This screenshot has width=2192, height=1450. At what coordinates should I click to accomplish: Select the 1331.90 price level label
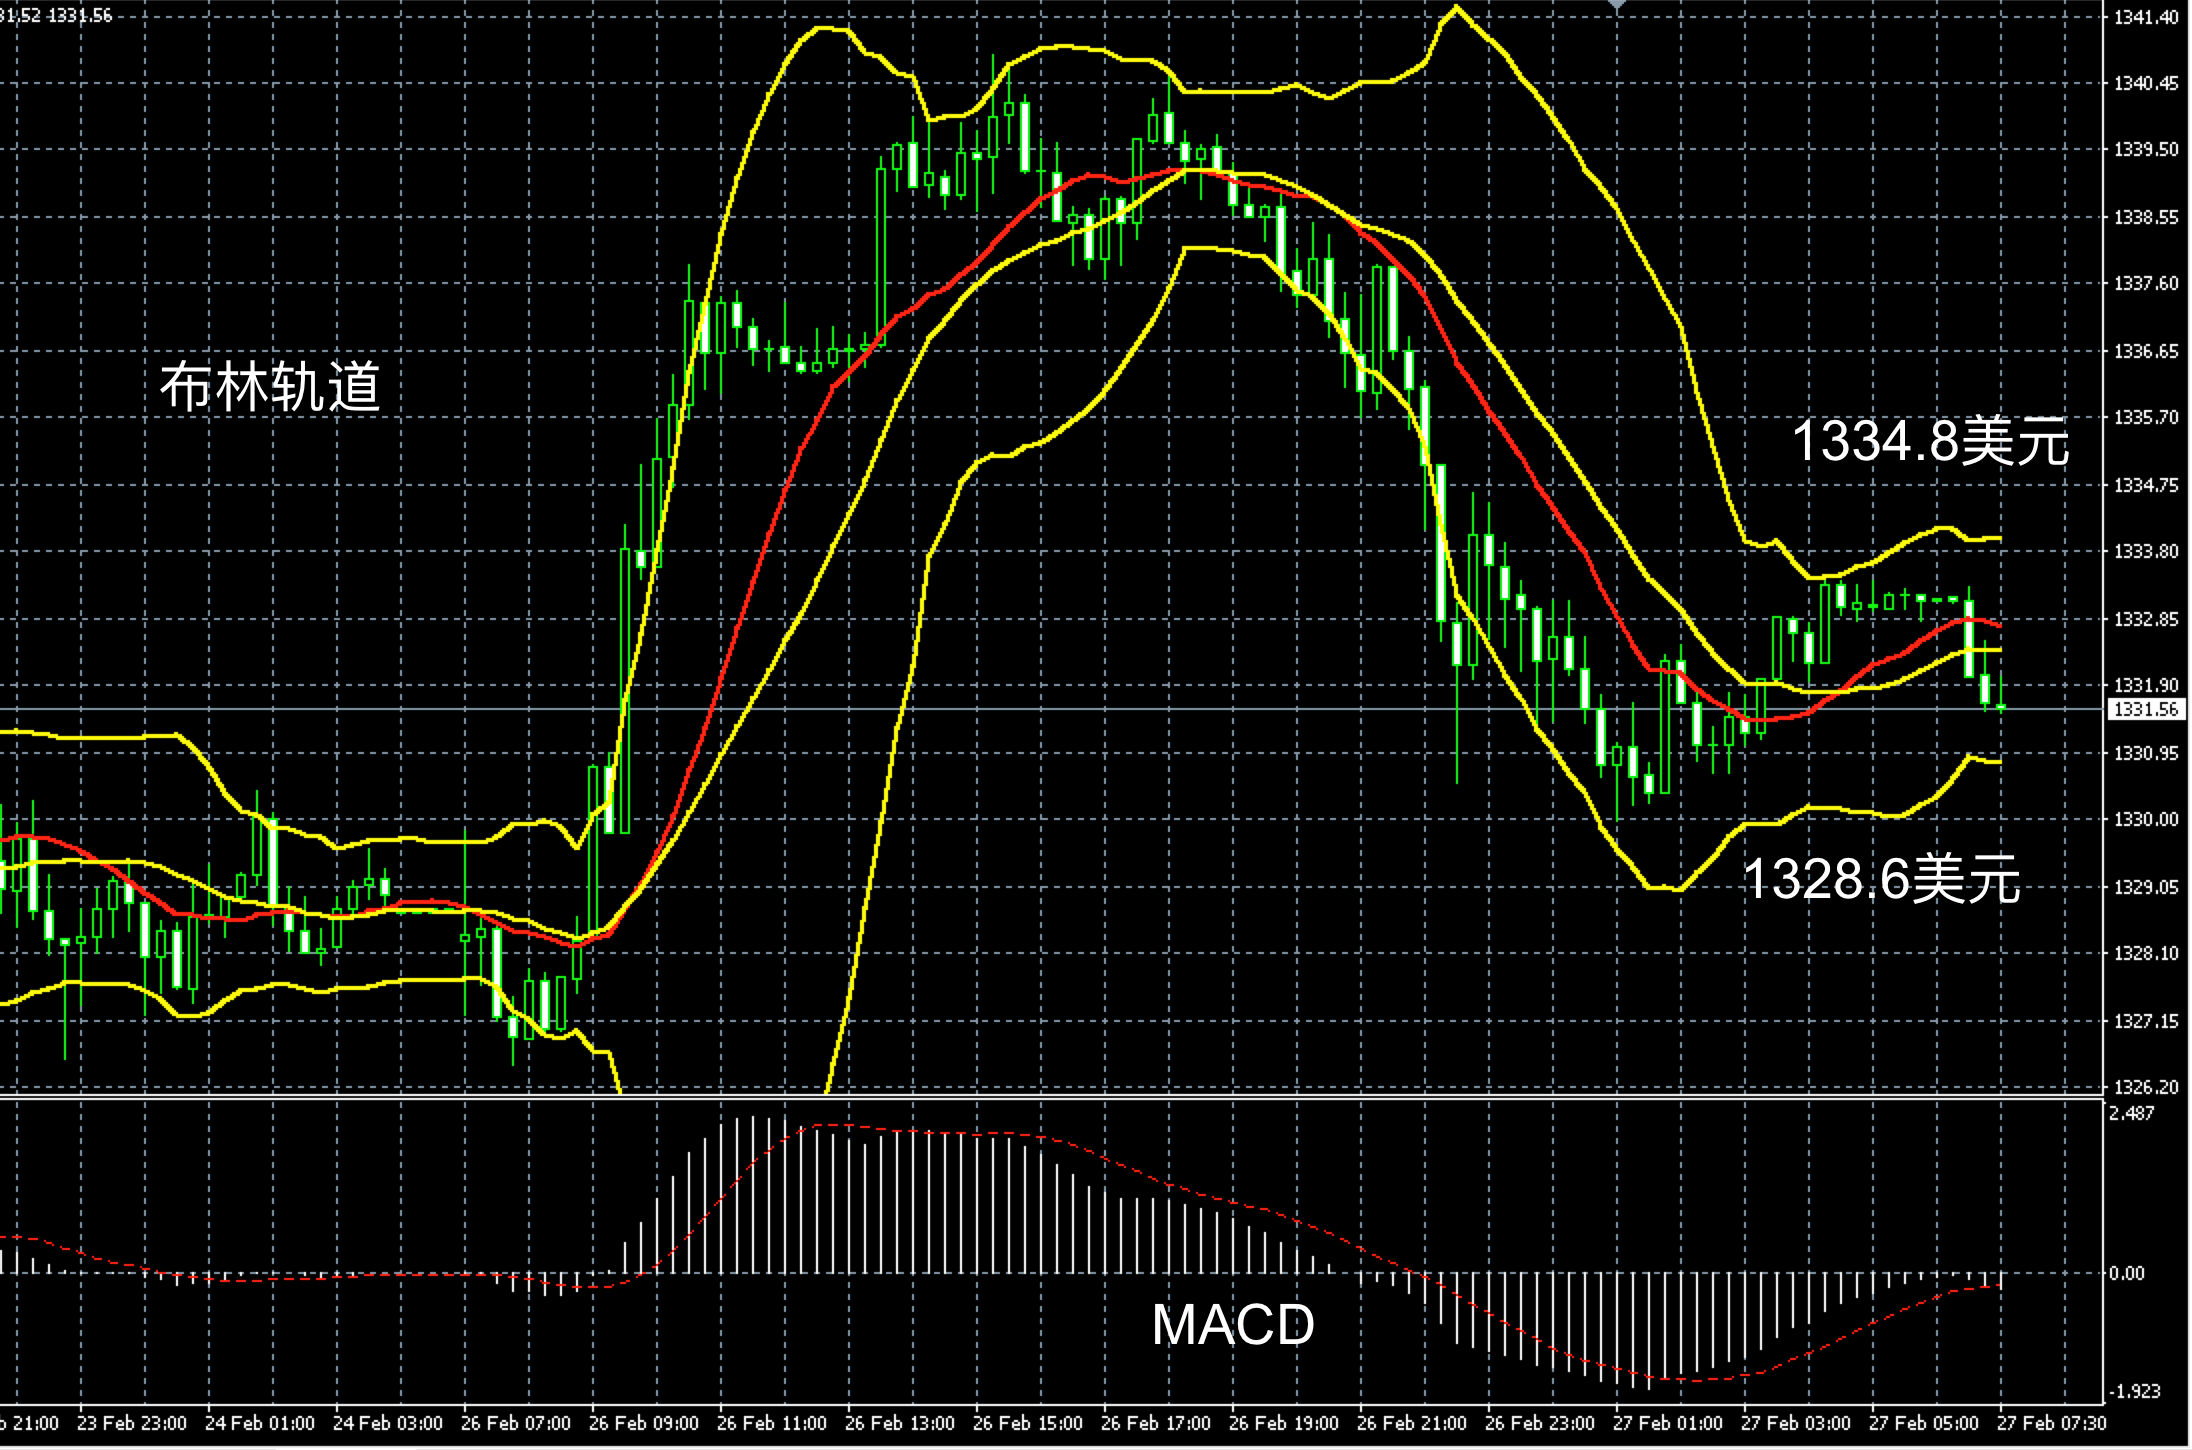[x=2146, y=685]
